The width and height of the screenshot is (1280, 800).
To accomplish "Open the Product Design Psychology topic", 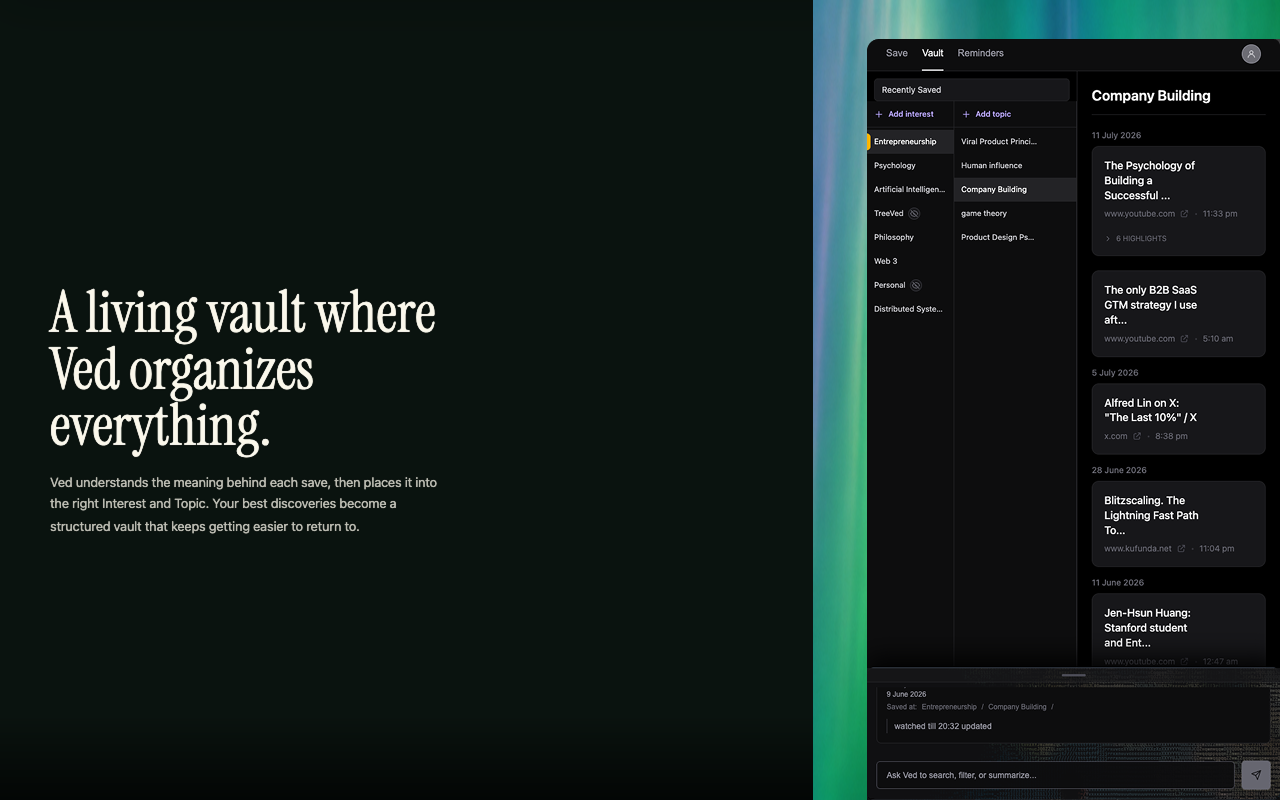I will click(x=1015, y=238).
